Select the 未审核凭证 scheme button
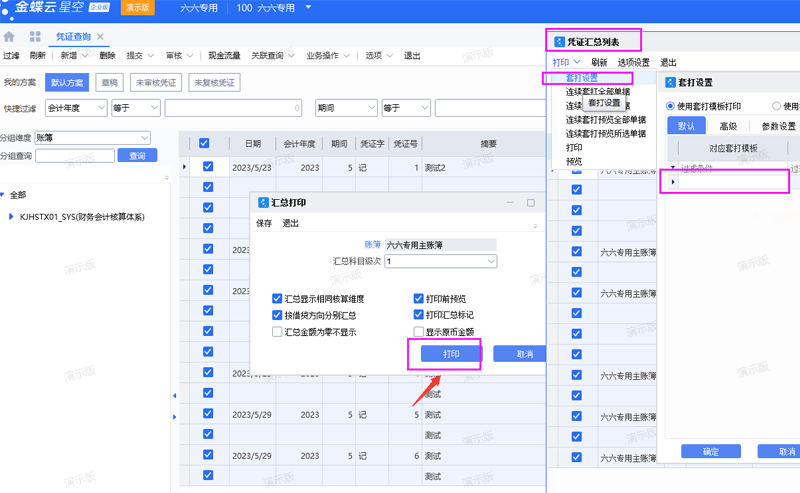This screenshot has height=493, width=800. [x=156, y=83]
